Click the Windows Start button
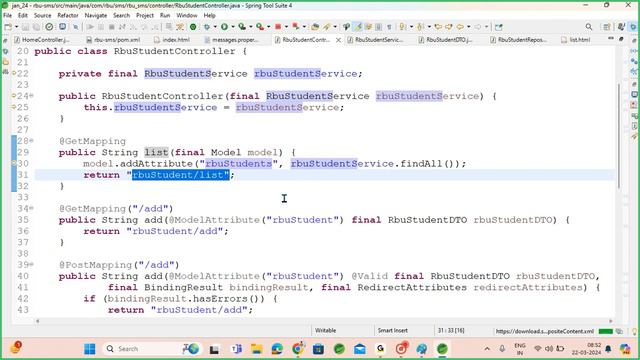640x360 pixels. (x=89, y=349)
